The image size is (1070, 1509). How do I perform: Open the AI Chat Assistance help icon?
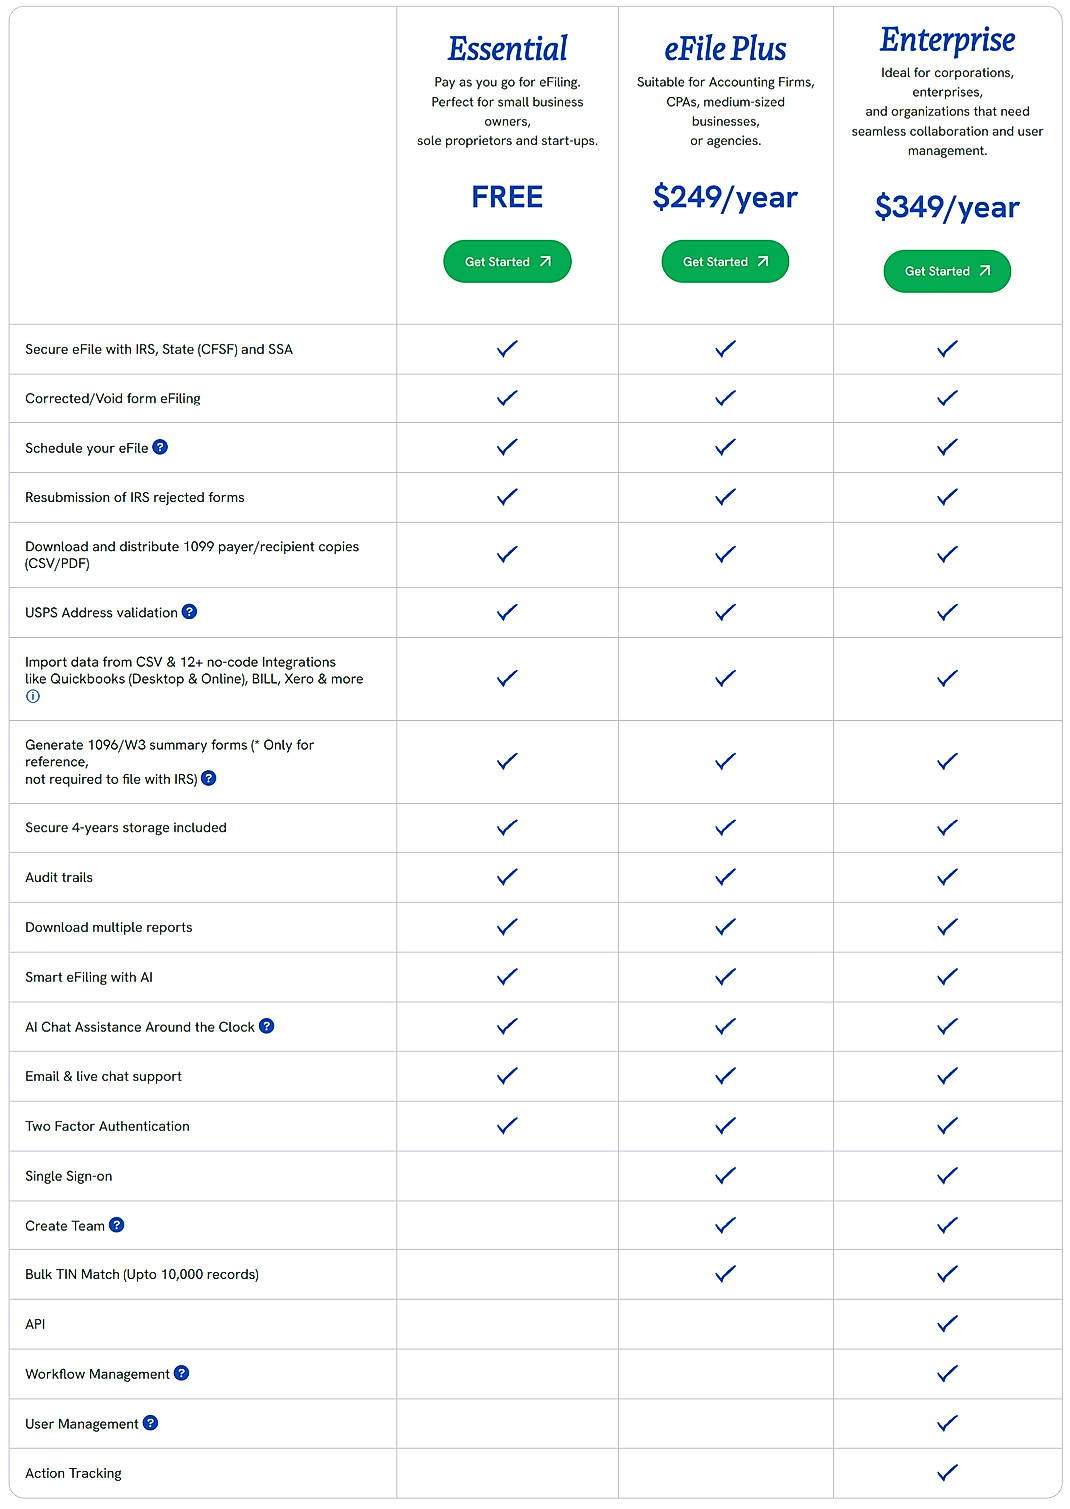(266, 1025)
